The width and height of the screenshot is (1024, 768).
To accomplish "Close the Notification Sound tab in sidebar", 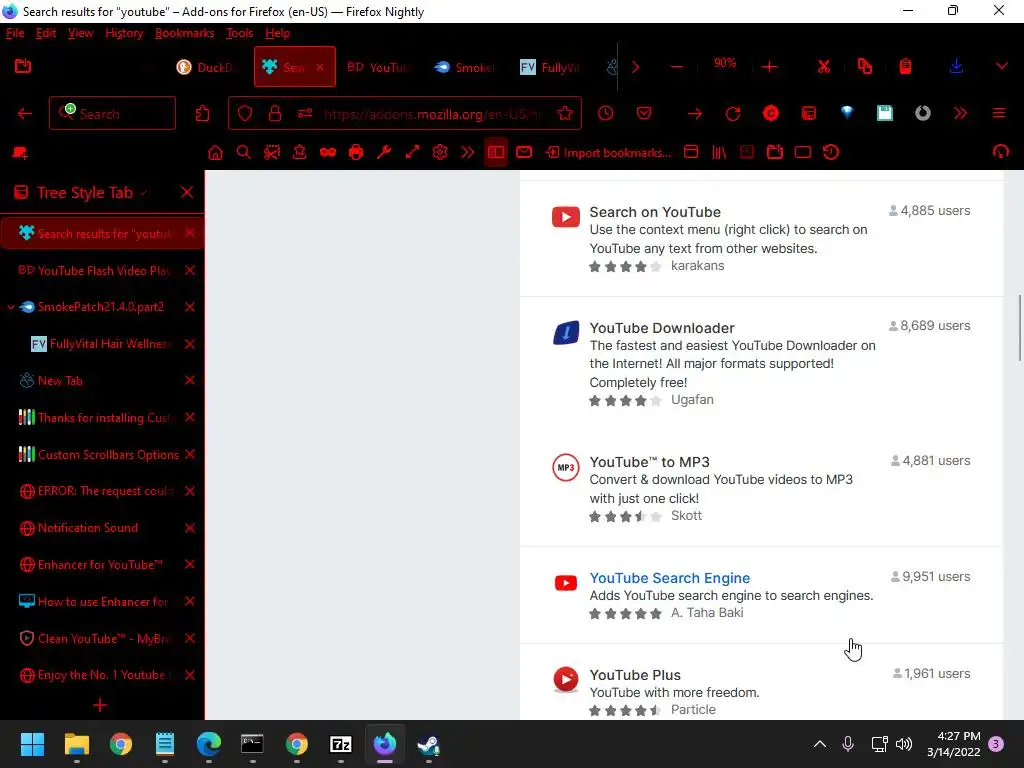I will click(x=190, y=528).
